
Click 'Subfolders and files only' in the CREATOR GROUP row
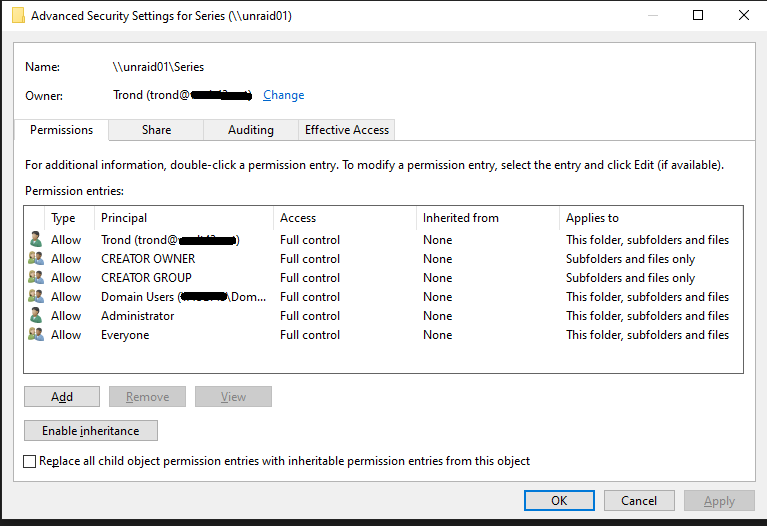[630, 278]
